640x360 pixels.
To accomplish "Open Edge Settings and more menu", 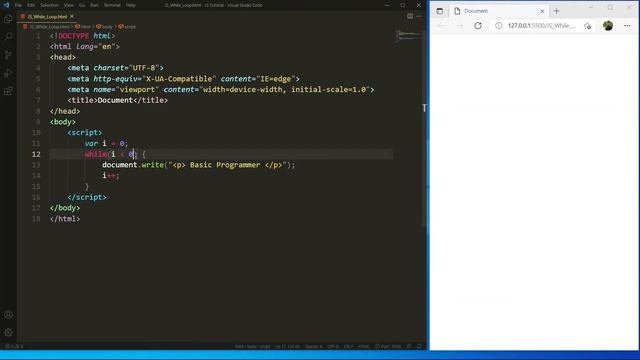I will 627,26.
